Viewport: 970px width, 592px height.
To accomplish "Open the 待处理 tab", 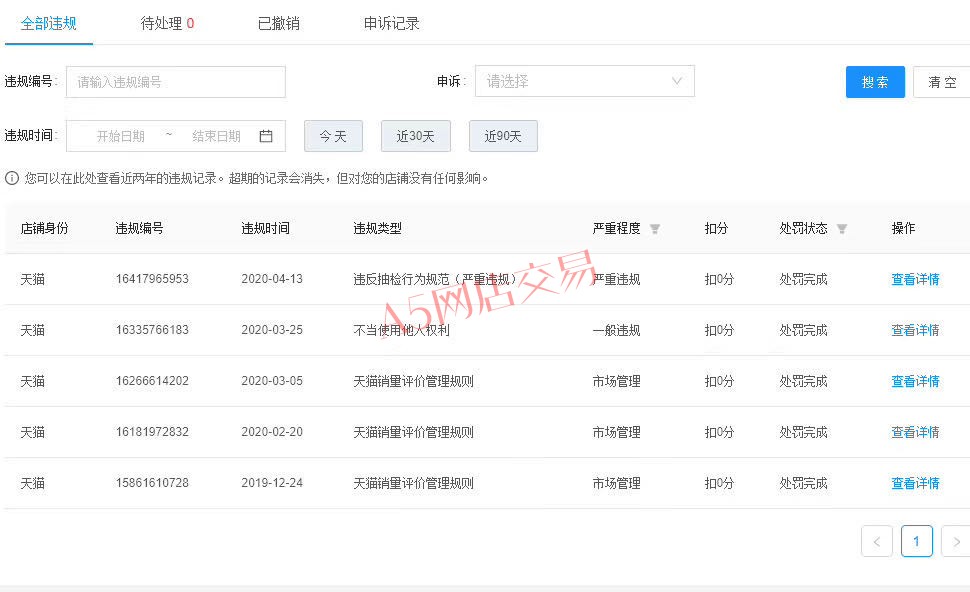I will (x=167, y=23).
